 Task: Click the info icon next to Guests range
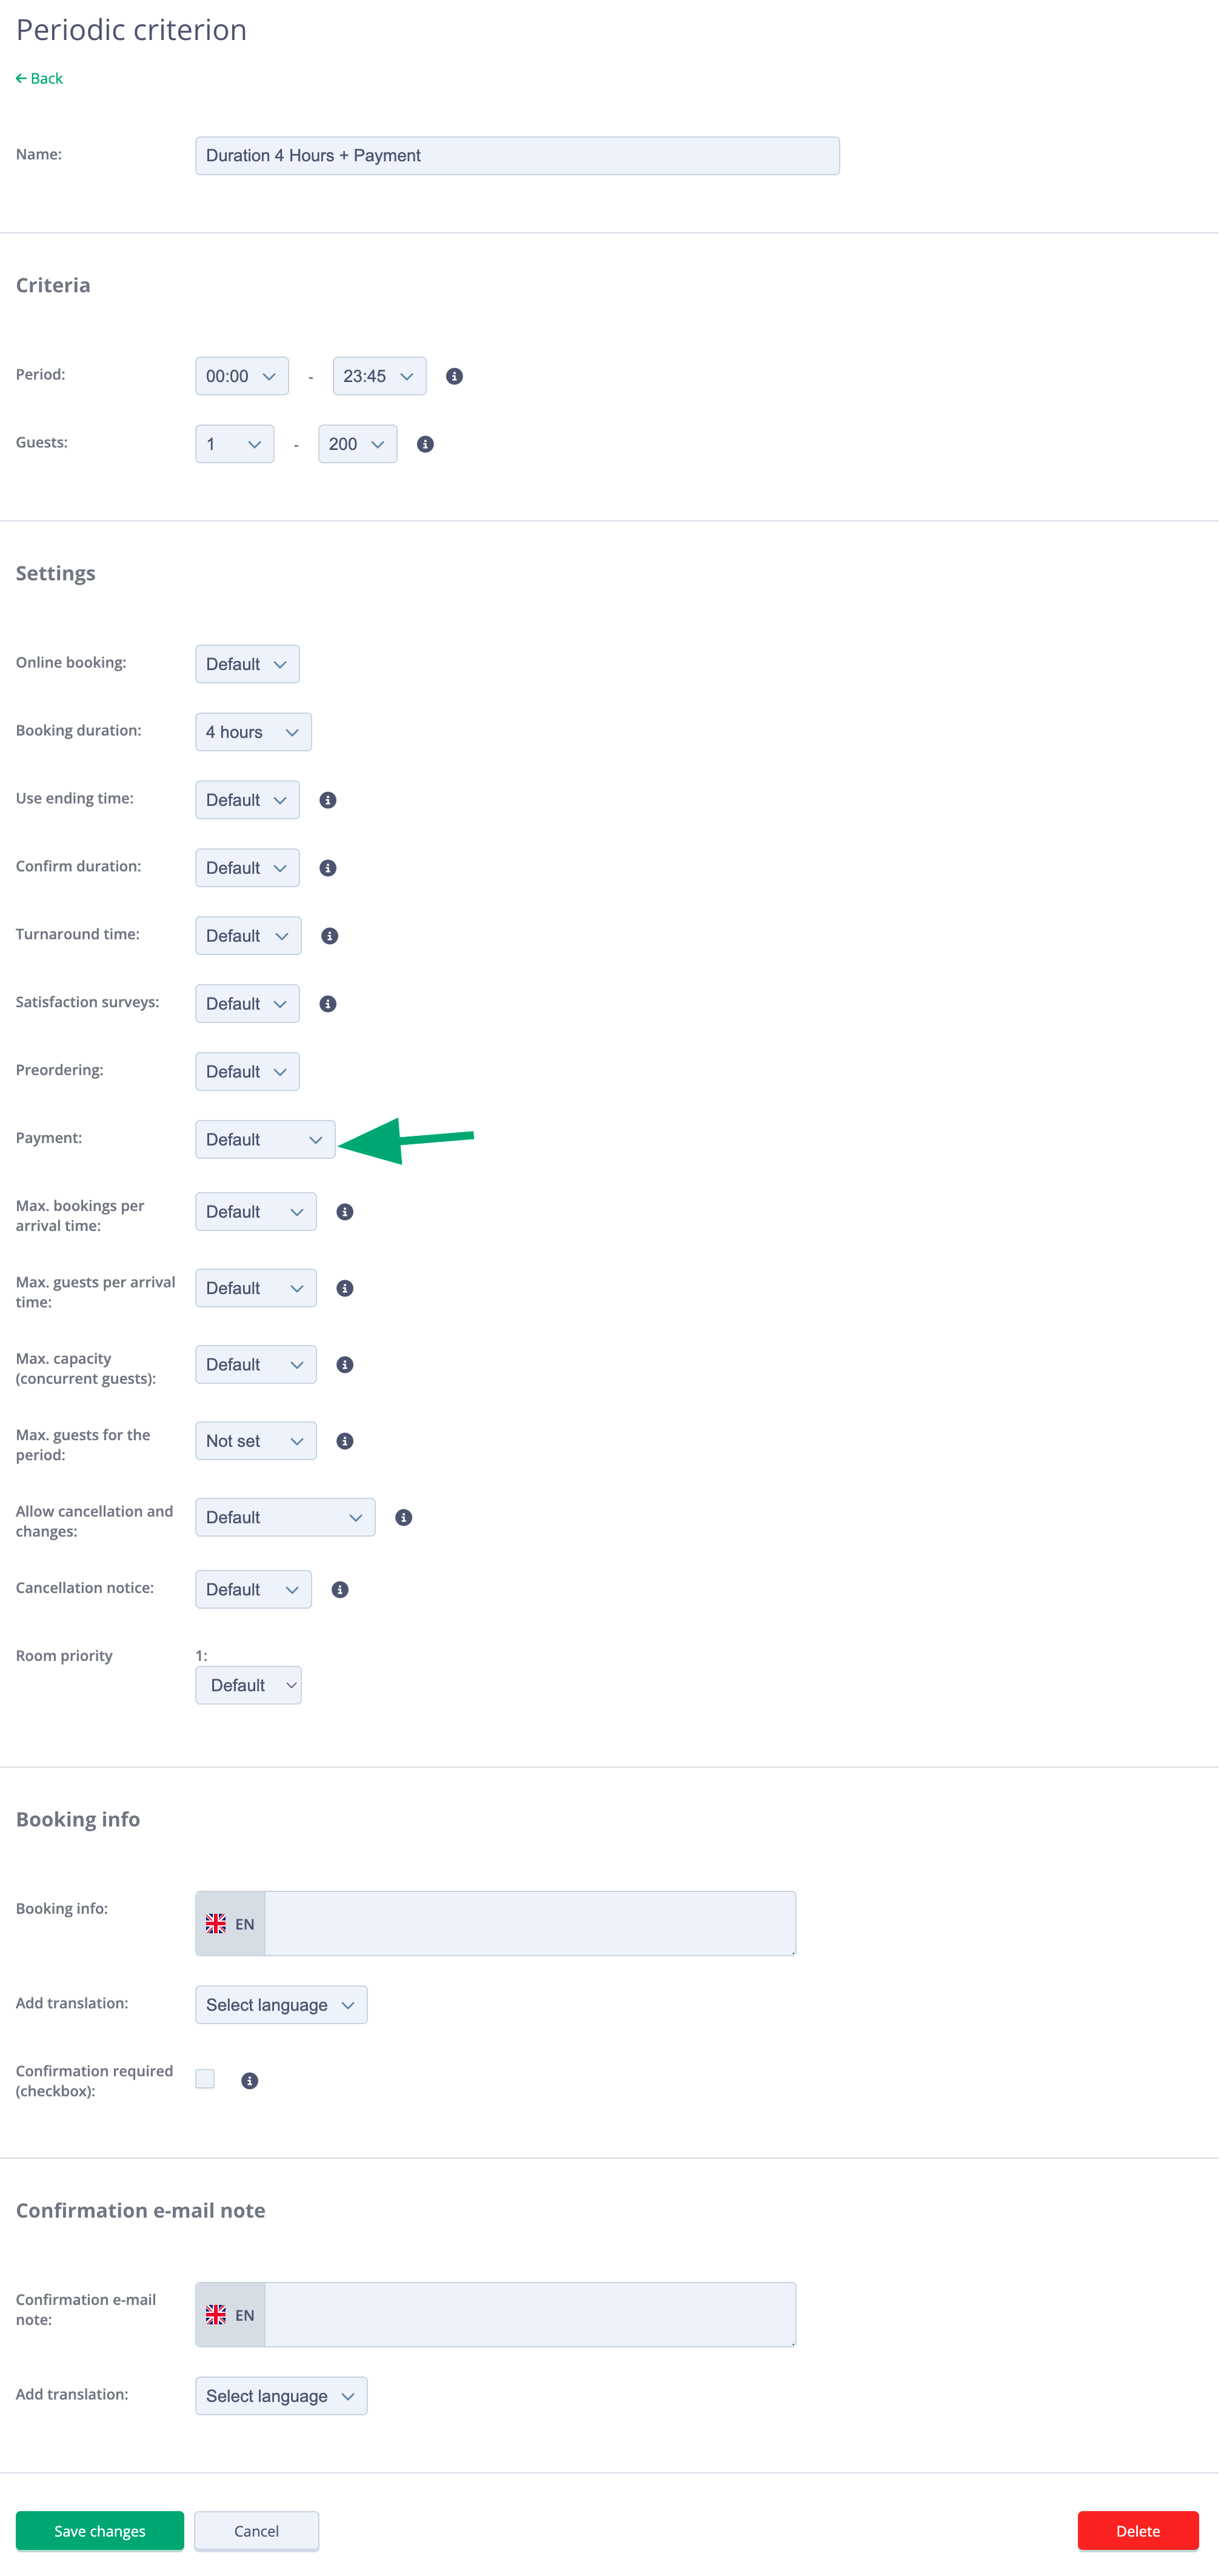coord(424,444)
